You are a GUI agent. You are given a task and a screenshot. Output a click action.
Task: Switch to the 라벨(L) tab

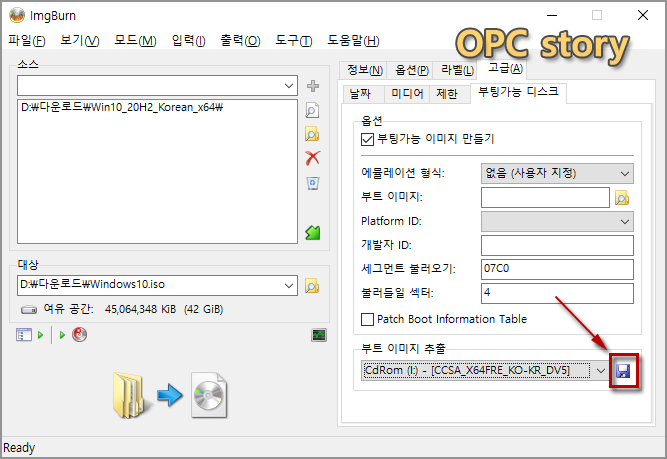click(x=457, y=70)
